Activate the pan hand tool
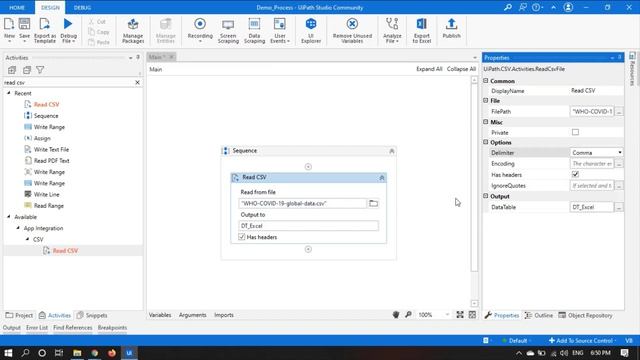The image size is (640, 360). pos(396,315)
